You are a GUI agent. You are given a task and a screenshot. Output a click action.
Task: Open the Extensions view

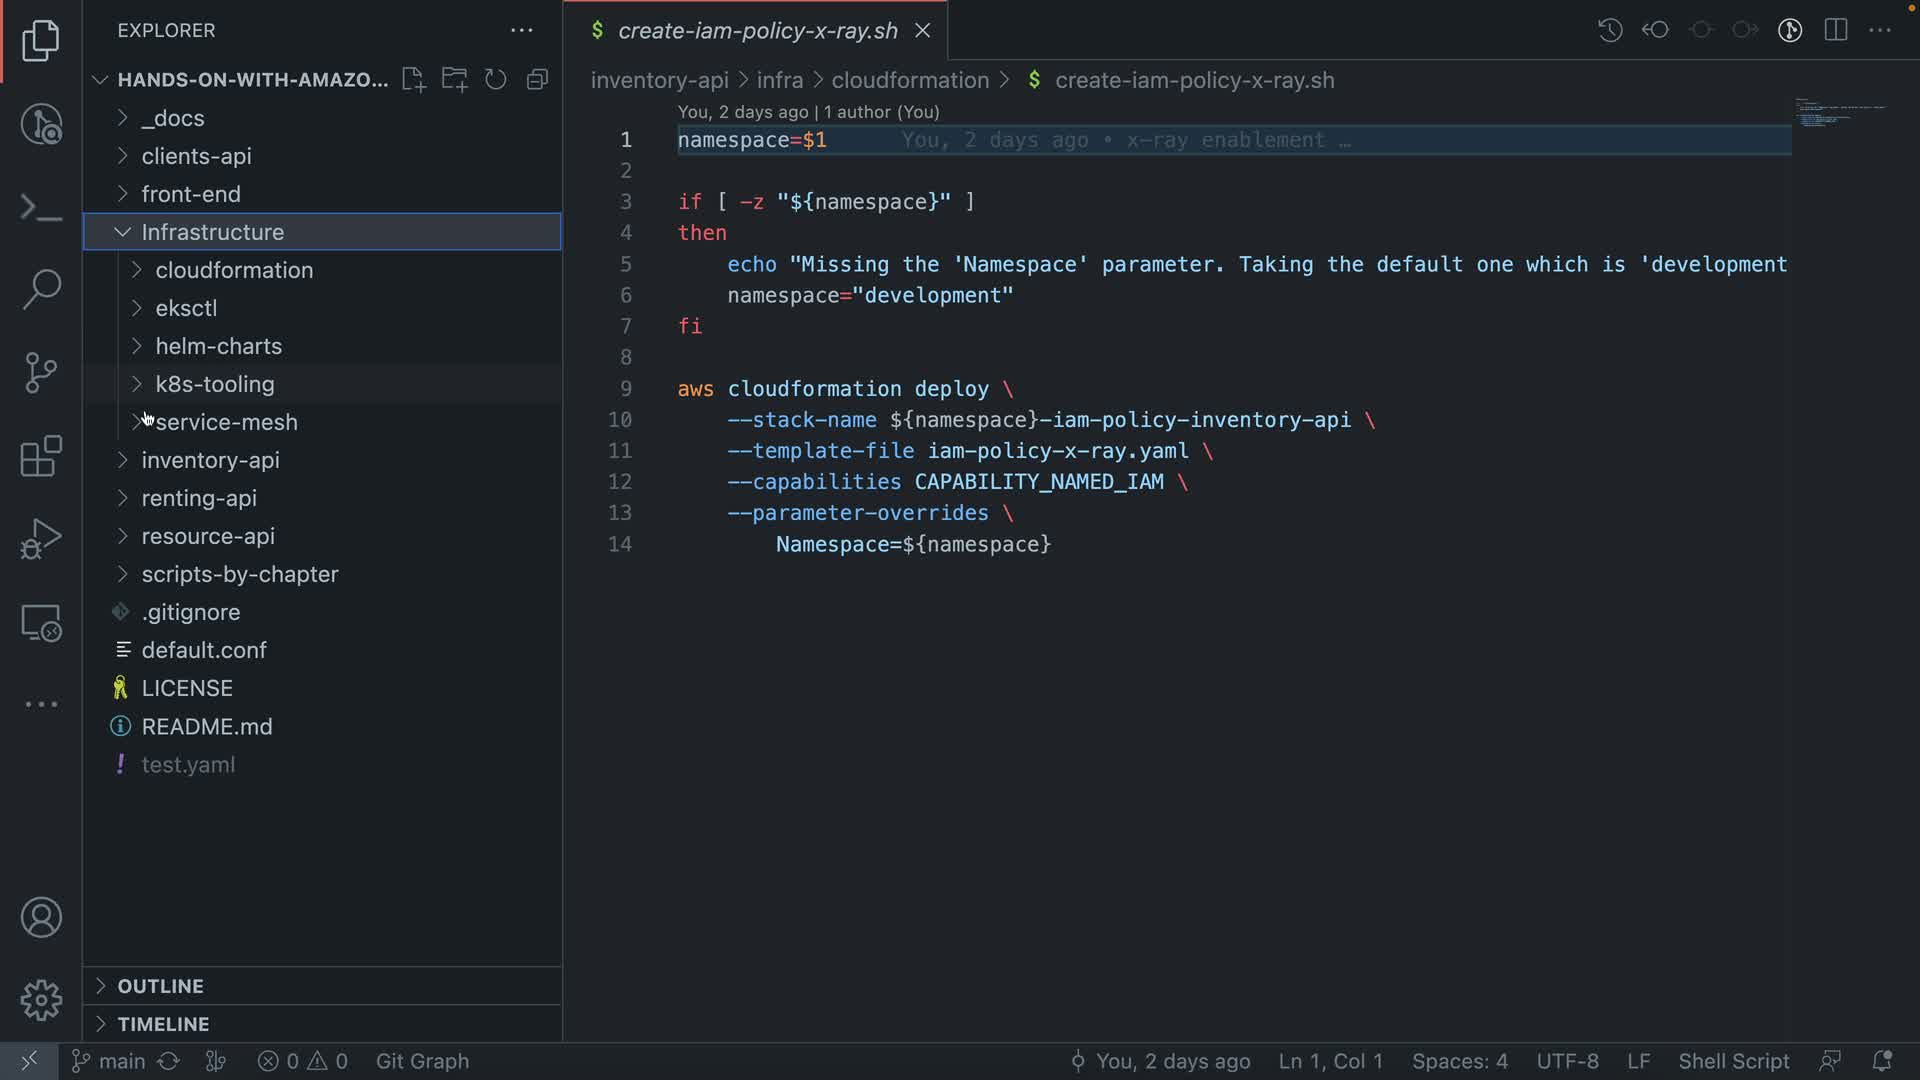pyautogui.click(x=41, y=456)
